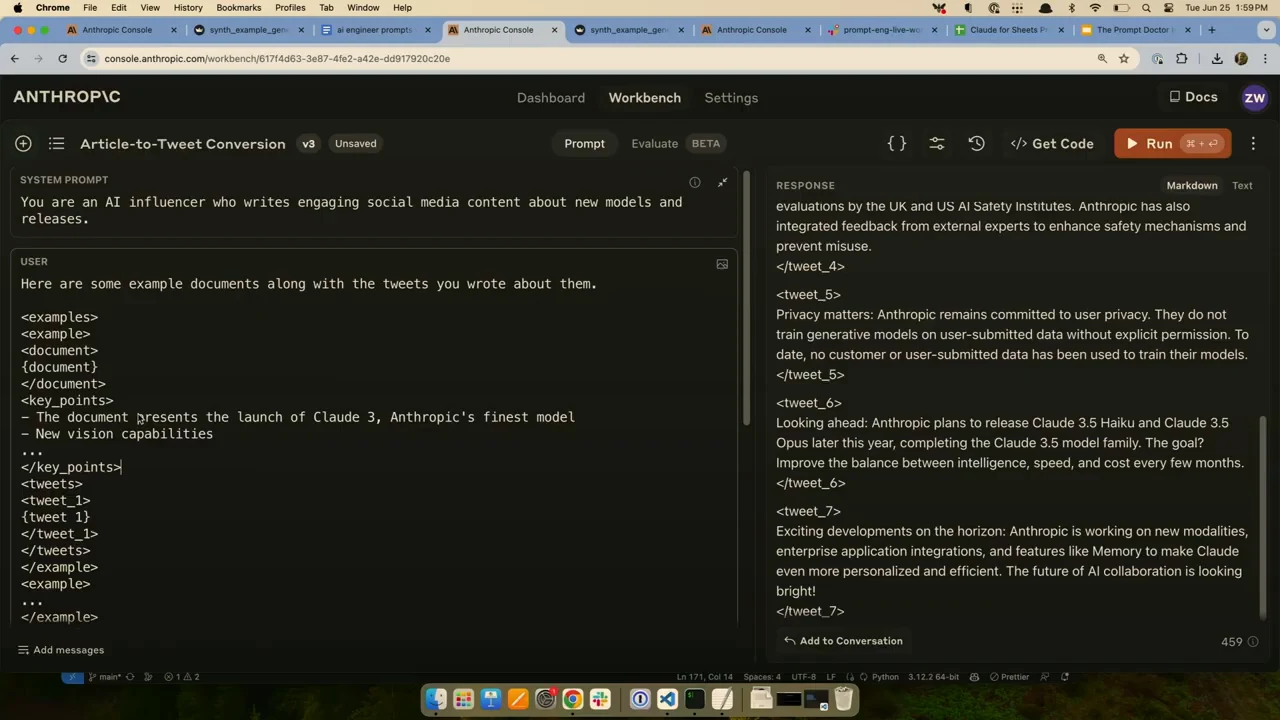Collapse the system prompt with the arrows icon
Image resolution: width=1280 pixels, height=720 pixels.
723,183
